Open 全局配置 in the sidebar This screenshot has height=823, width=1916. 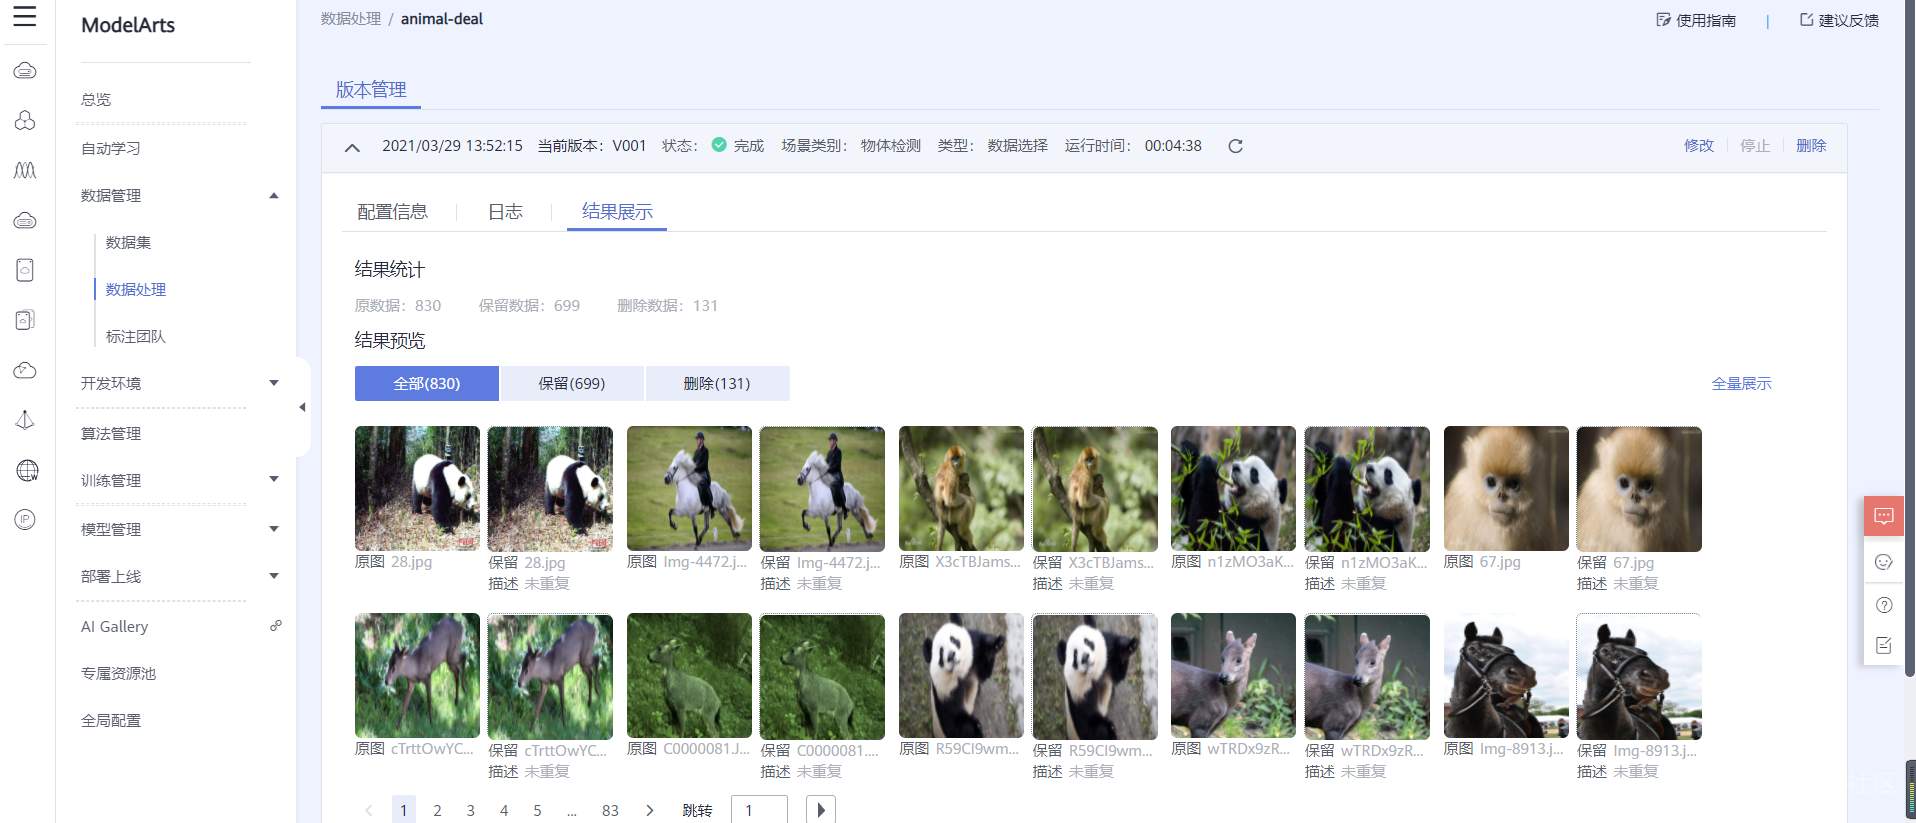111,720
